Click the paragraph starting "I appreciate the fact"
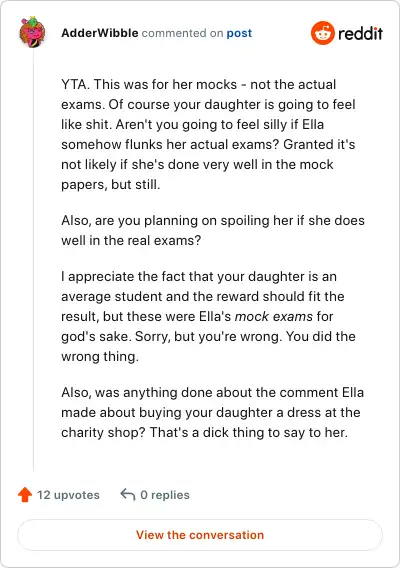Viewport: 400px width, 568px height. [x=208, y=317]
